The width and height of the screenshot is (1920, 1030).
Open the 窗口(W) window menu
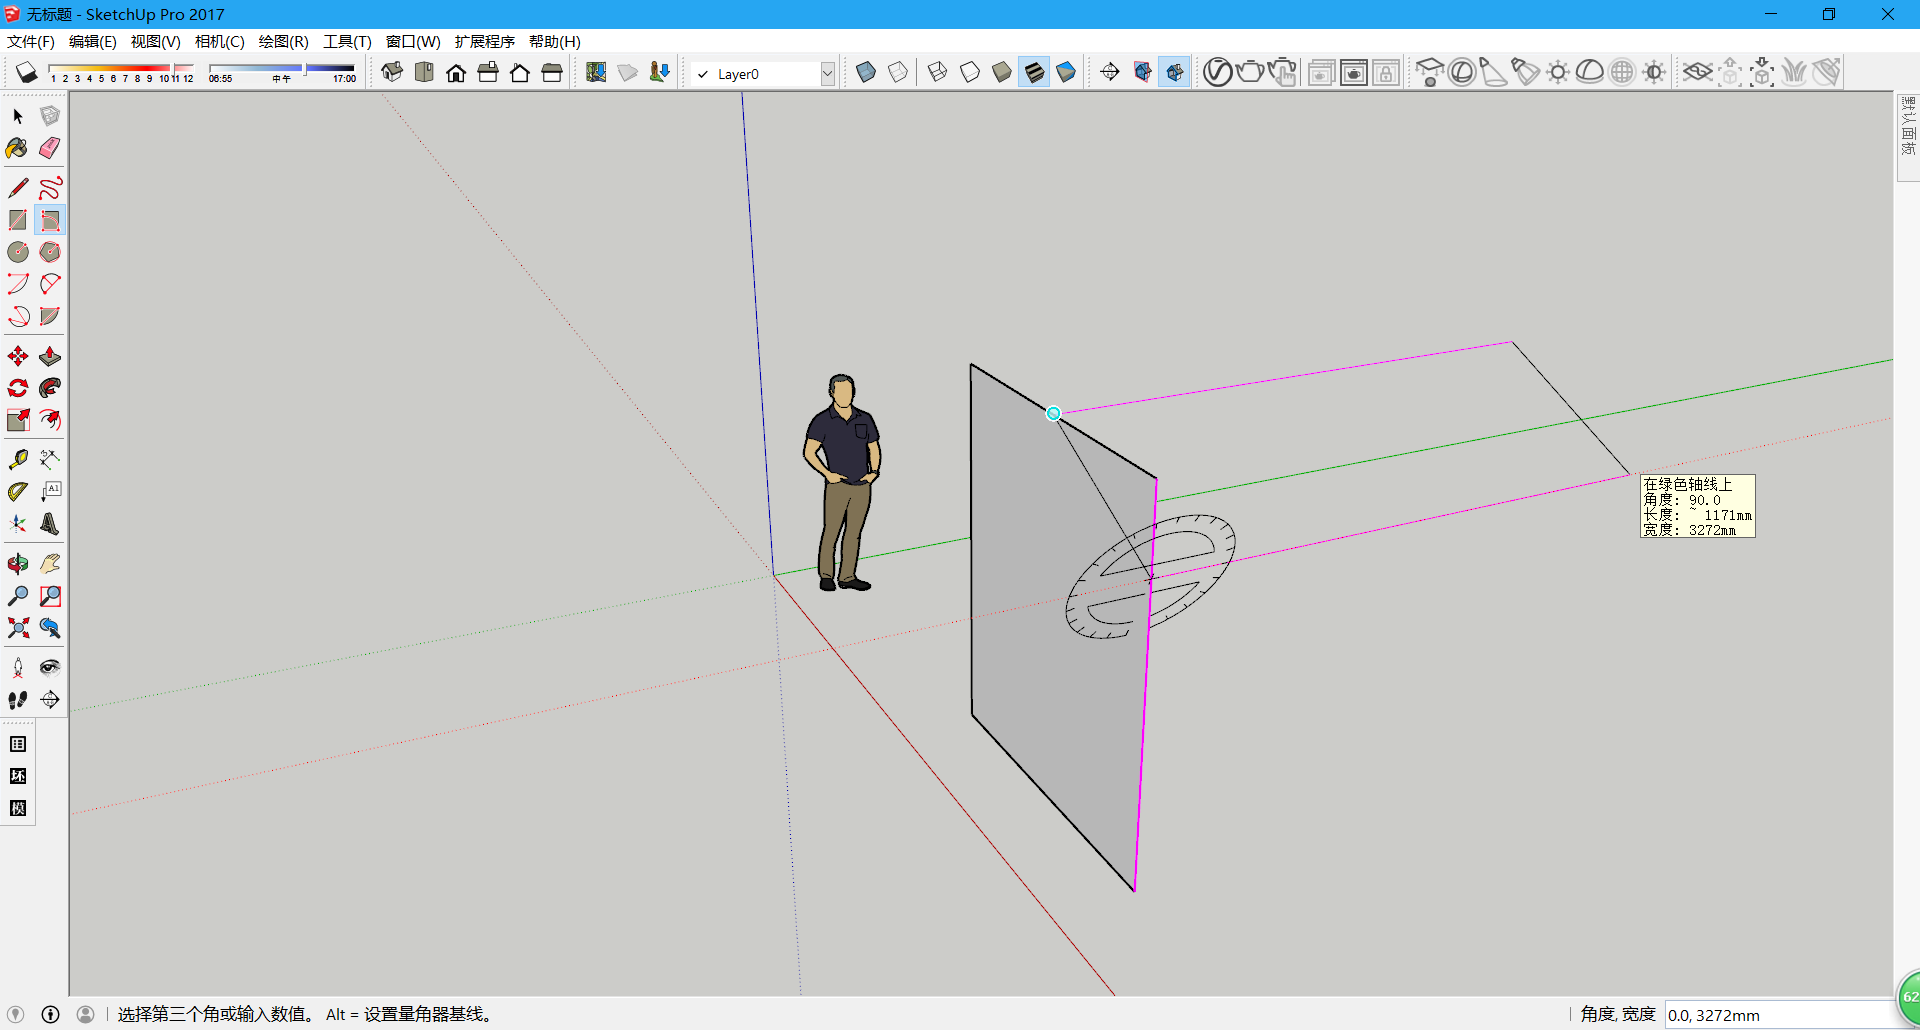[x=413, y=41]
